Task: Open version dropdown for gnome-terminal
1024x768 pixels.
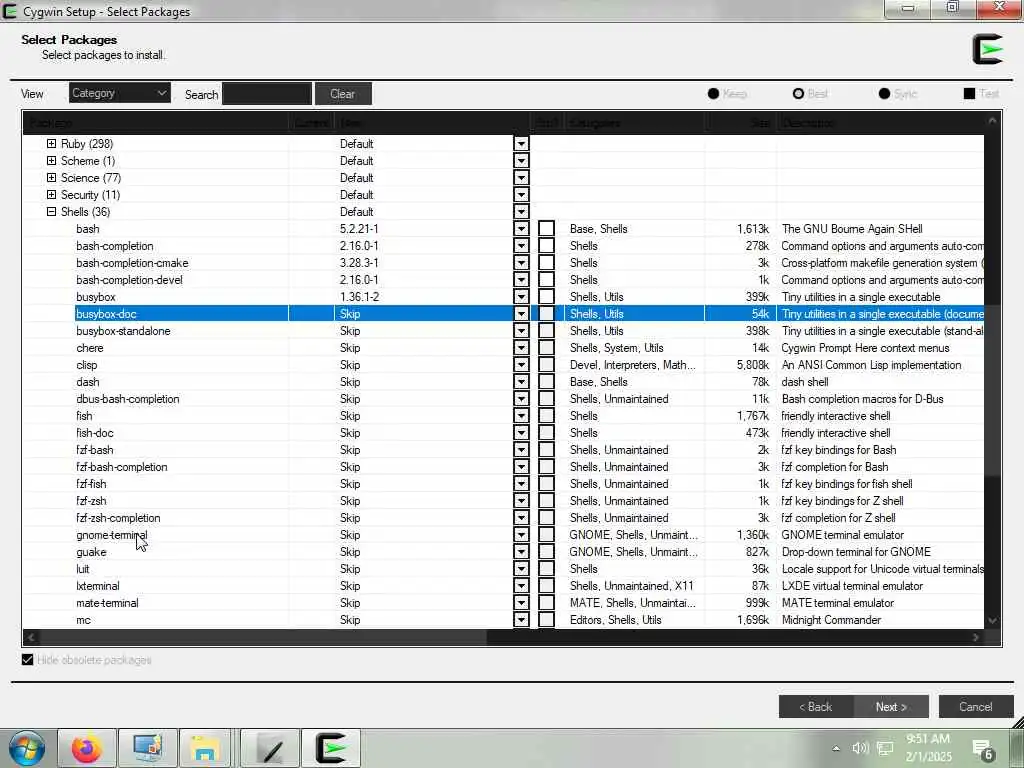Action: pos(521,534)
